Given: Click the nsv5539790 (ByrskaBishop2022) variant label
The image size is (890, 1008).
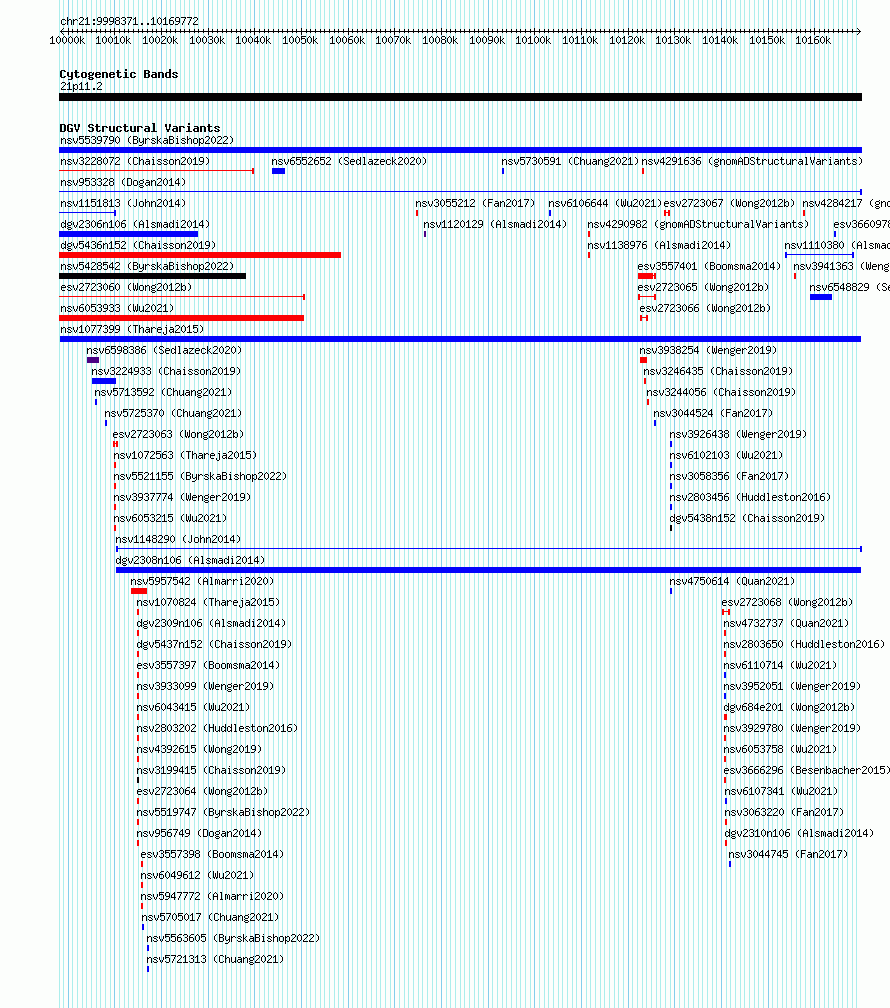Looking at the screenshot, I should (x=147, y=140).
